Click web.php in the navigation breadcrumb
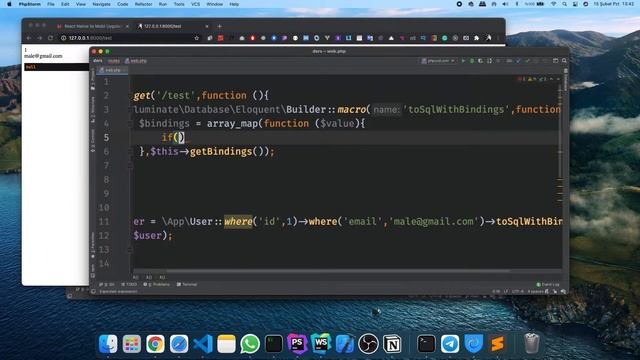The image size is (640, 360). click(136, 61)
